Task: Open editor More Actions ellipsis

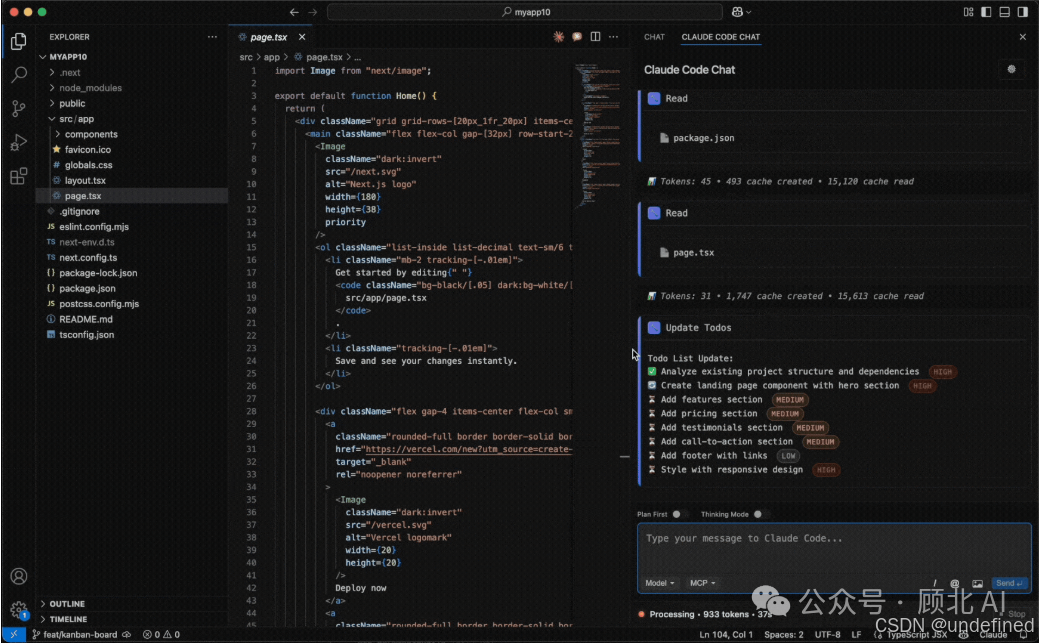Action: [x=614, y=37]
